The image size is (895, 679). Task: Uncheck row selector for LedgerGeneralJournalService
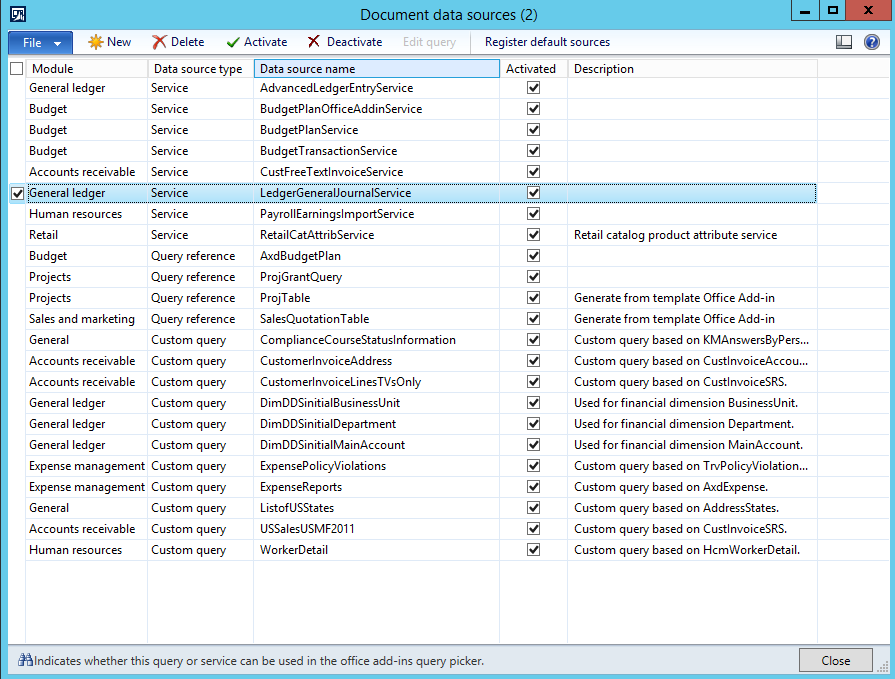[x=17, y=193]
